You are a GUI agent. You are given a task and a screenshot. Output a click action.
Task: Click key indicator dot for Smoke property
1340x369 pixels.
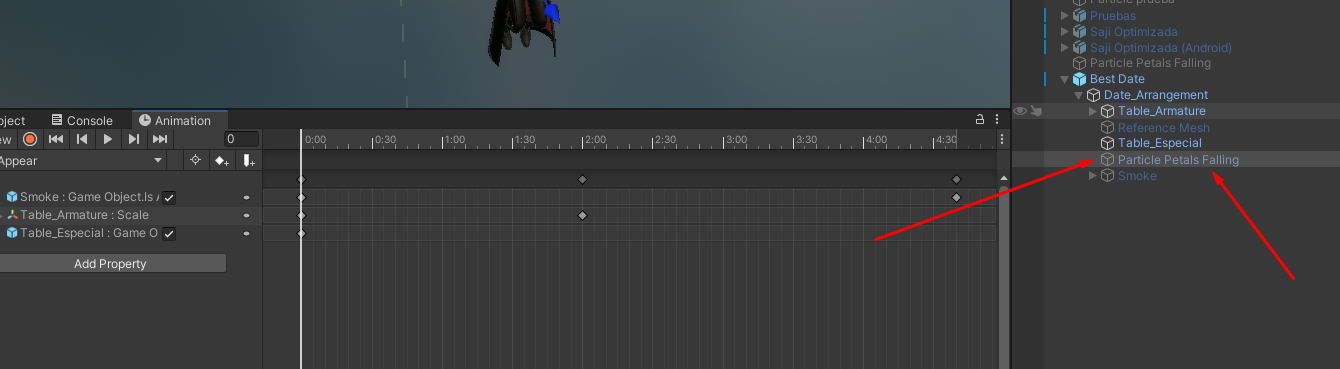(x=246, y=197)
